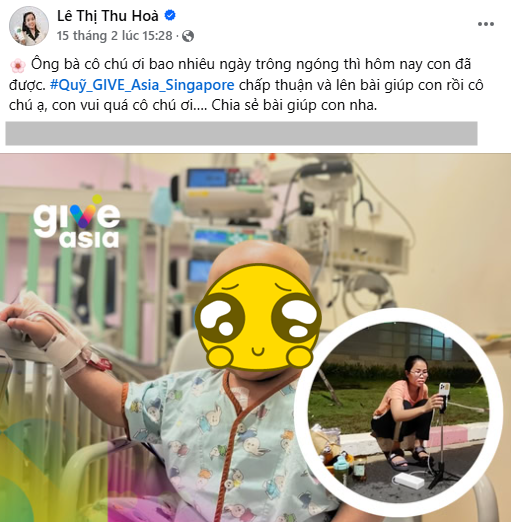Image resolution: width=511 pixels, height=522 pixels.
Task: Open the post timestamp 15 tháng 2 lúc 15:28
Action: pos(115,36)
